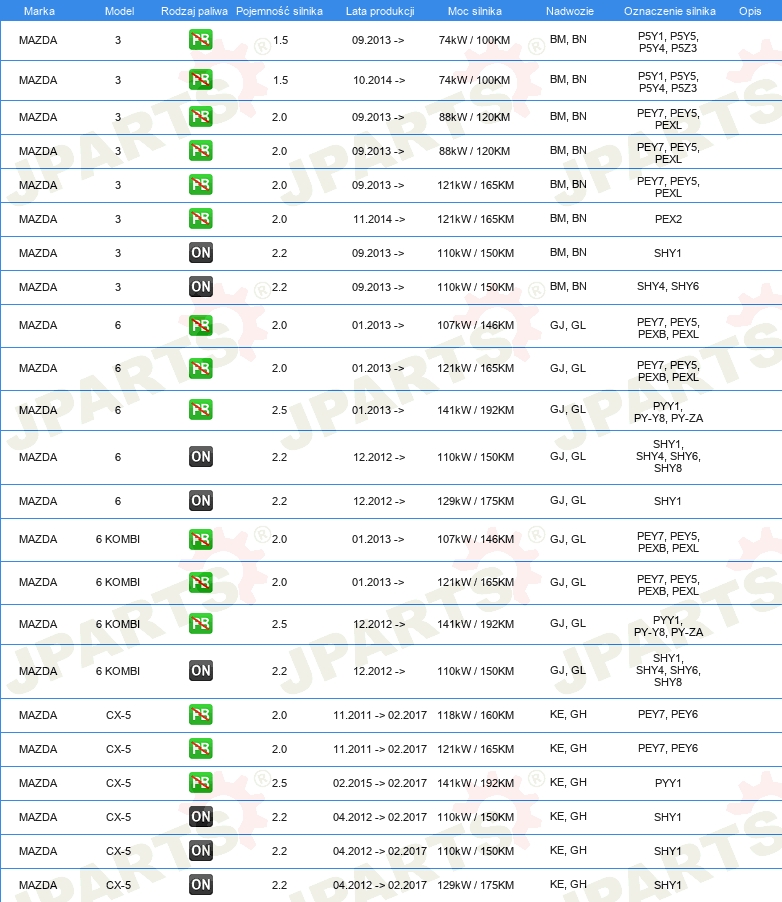Click PB icon in CX-5 2.5 row
Screen dimensions: 782x902
201,782
